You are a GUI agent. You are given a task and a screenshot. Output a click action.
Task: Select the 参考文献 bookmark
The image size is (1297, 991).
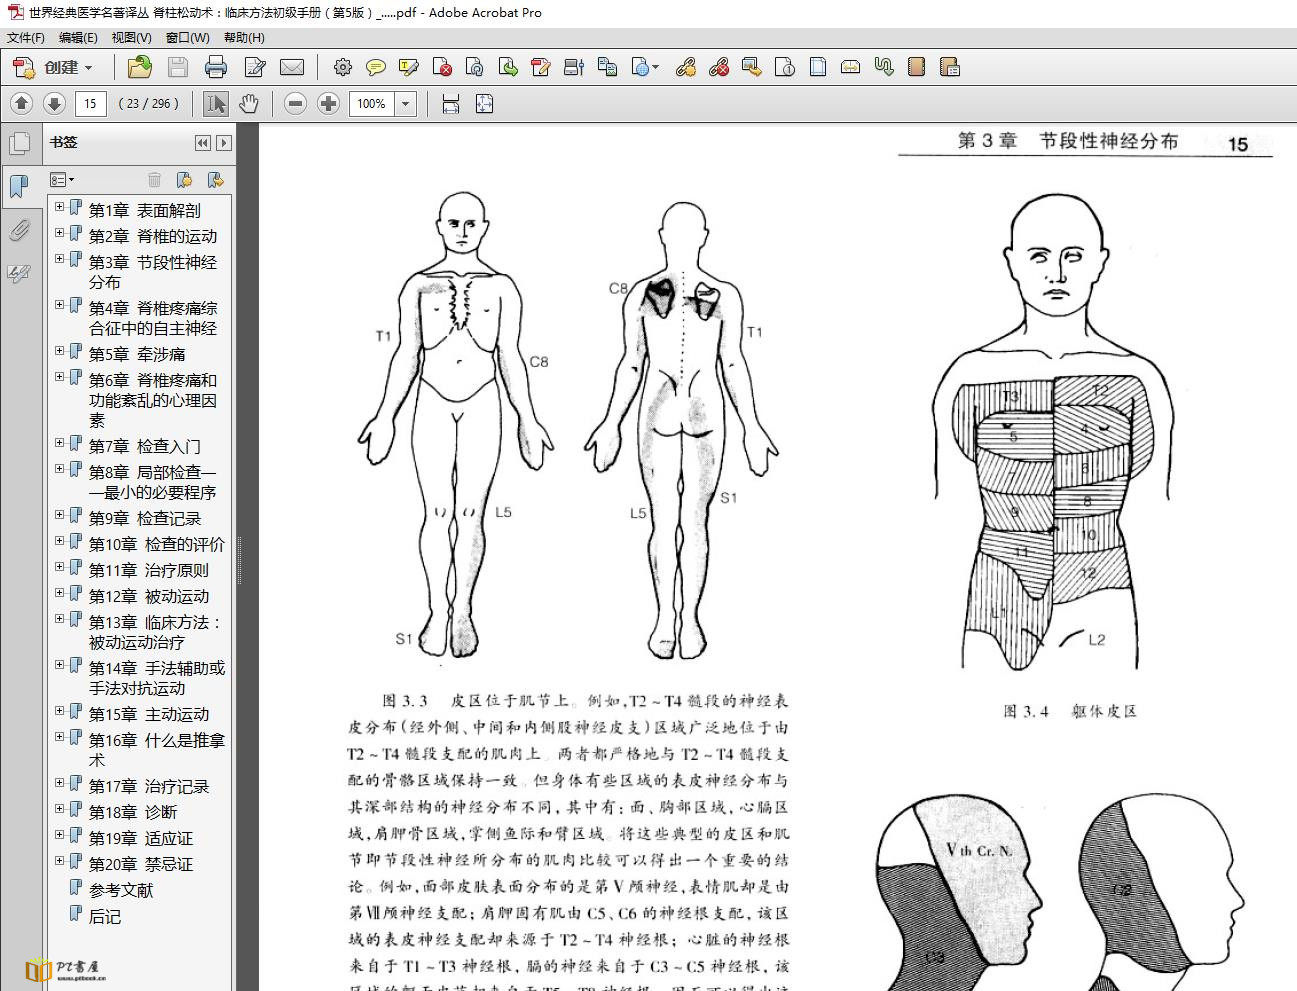pos(121,891)
